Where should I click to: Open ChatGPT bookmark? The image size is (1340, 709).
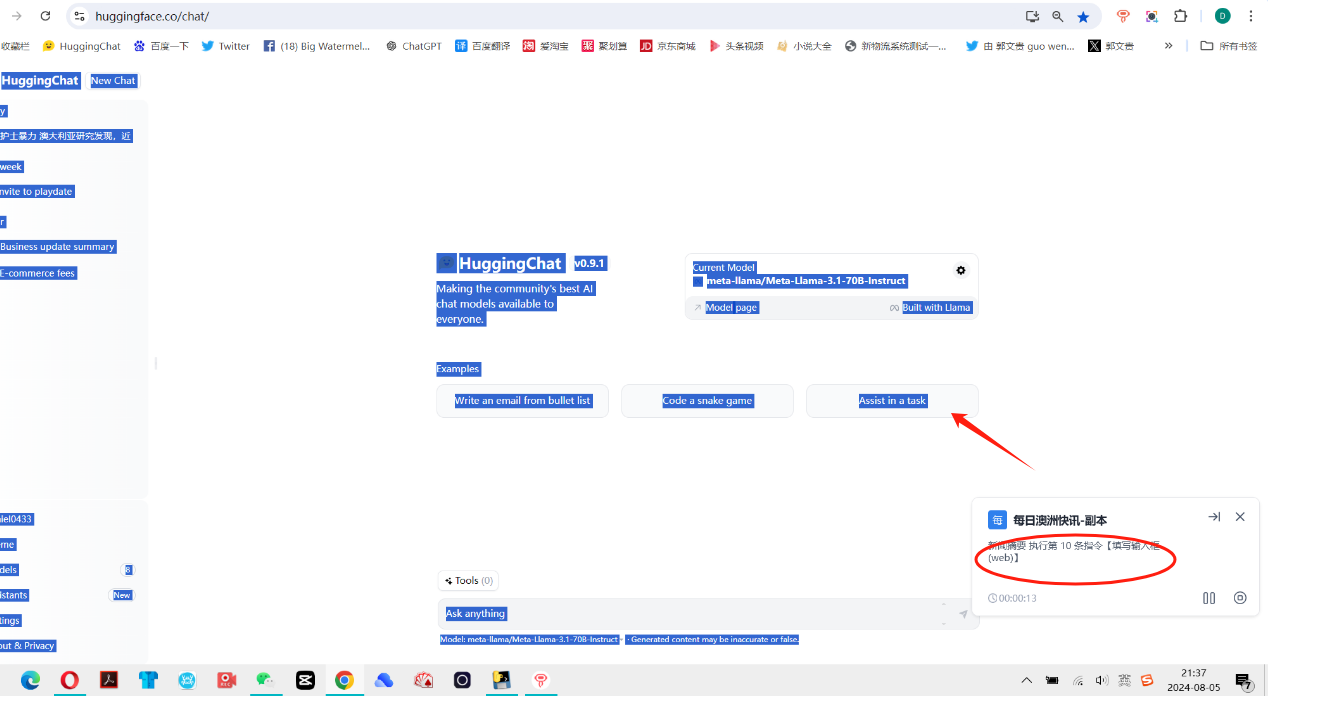click(x=414, y=46)
